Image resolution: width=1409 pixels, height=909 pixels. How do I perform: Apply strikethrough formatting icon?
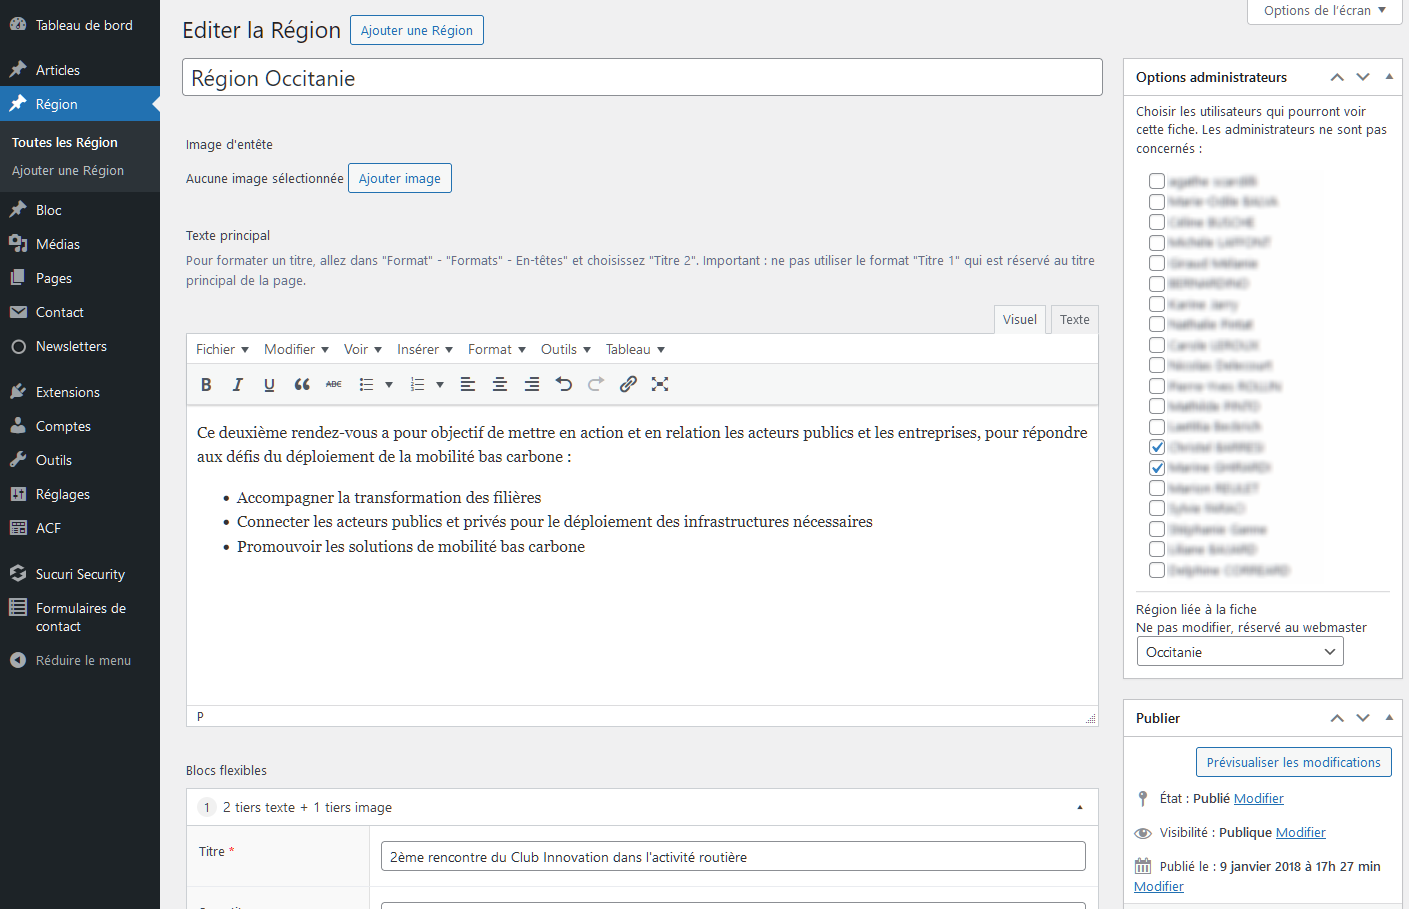pos(334,384)
